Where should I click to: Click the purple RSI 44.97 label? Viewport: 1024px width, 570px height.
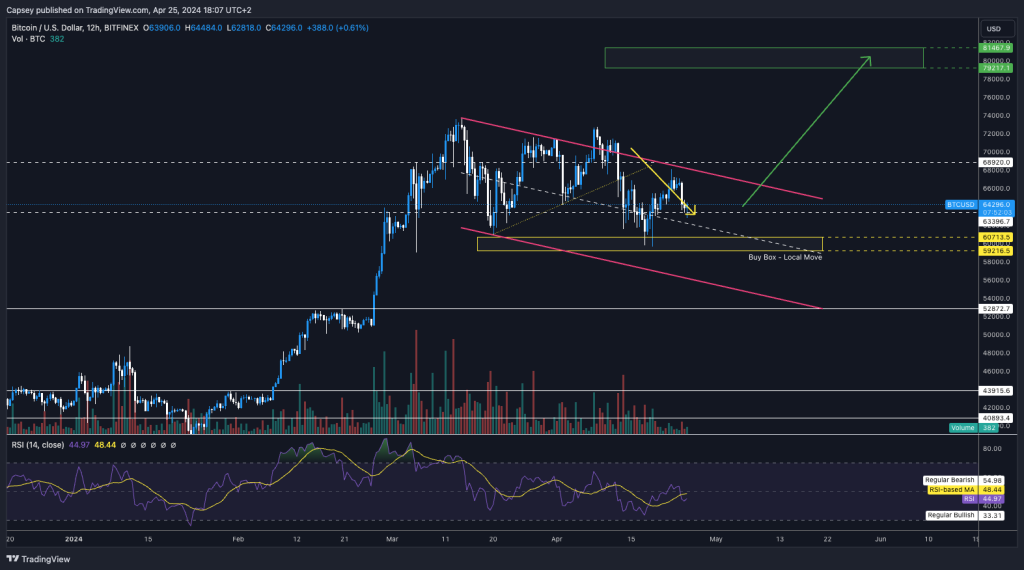(983, 499)
